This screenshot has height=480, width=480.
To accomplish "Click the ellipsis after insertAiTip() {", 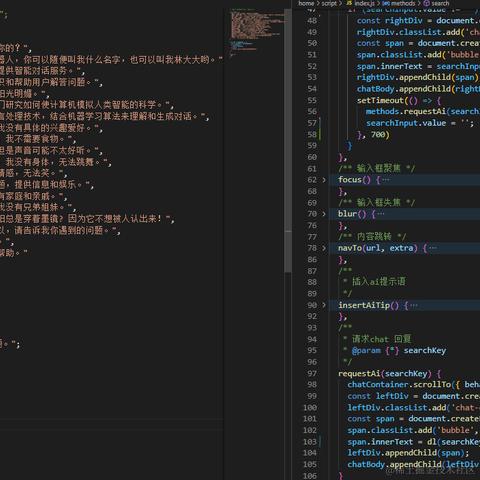I will click(414, 305).
